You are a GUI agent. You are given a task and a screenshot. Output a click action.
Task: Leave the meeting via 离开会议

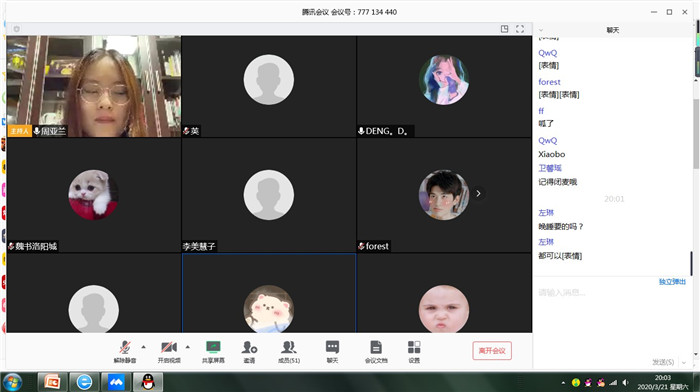tap(492, 350)
